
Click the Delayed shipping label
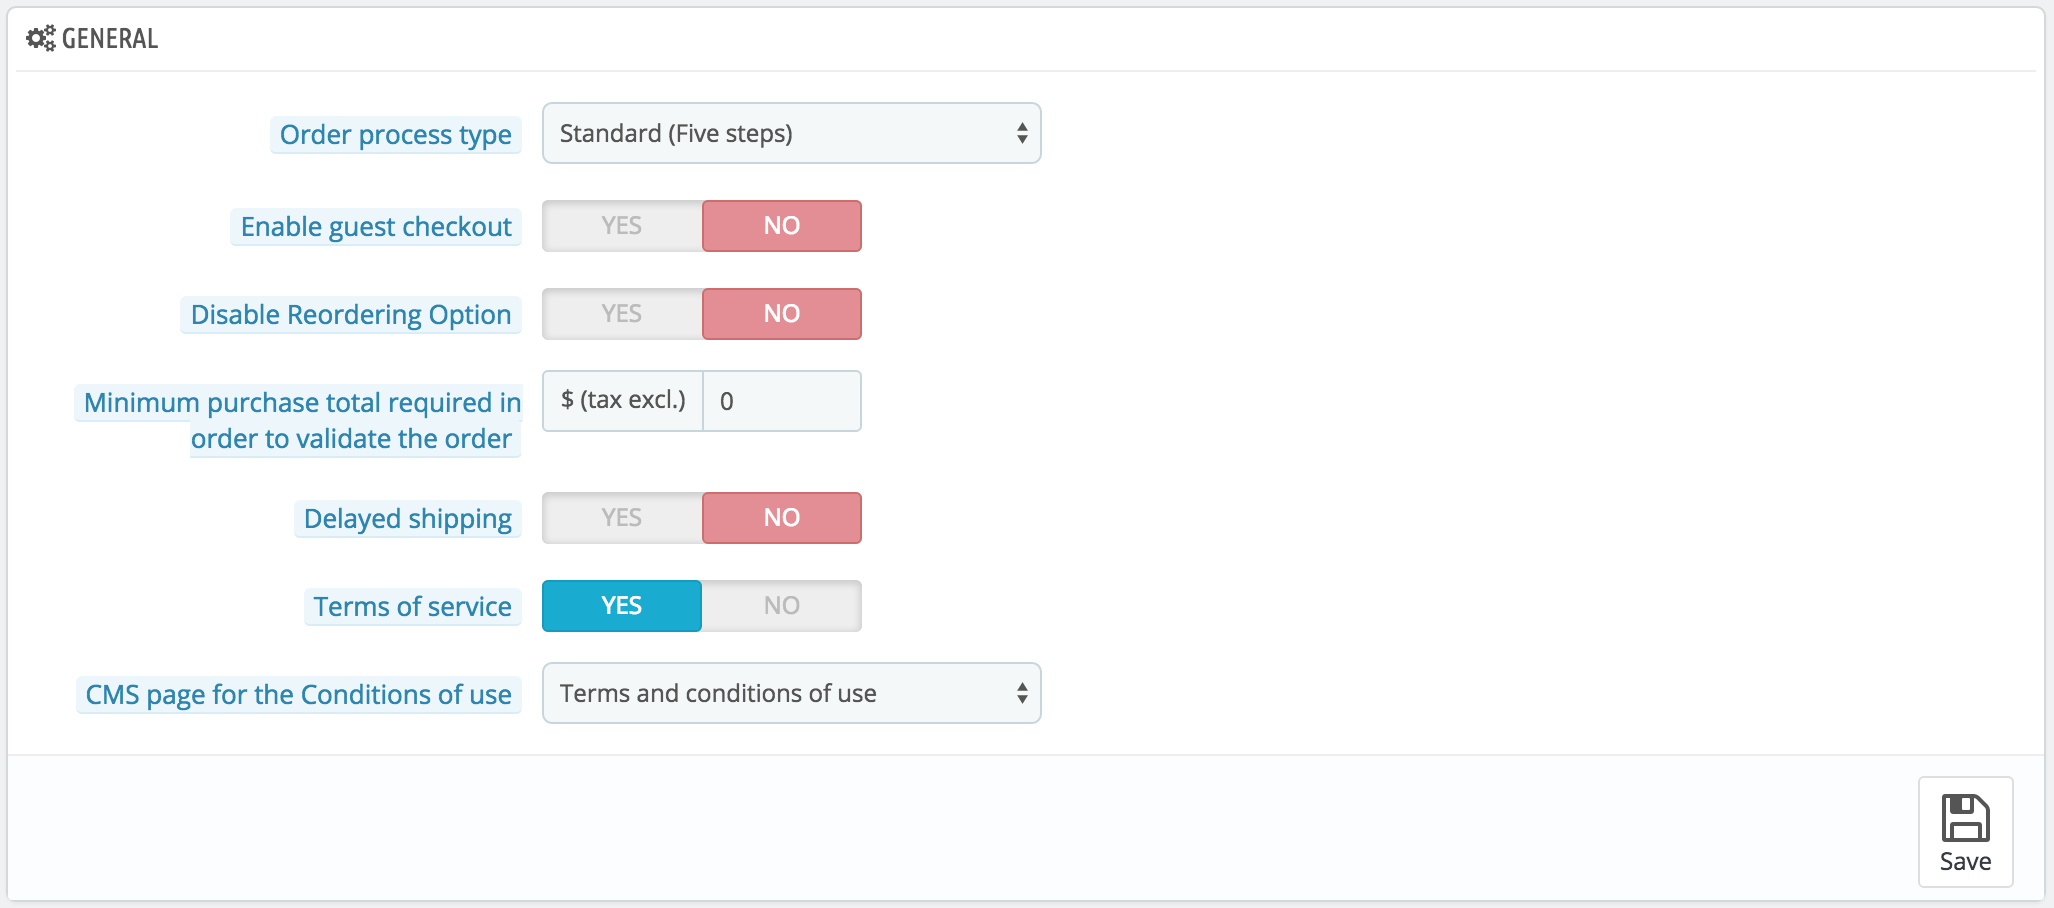[x=408, y=519]
